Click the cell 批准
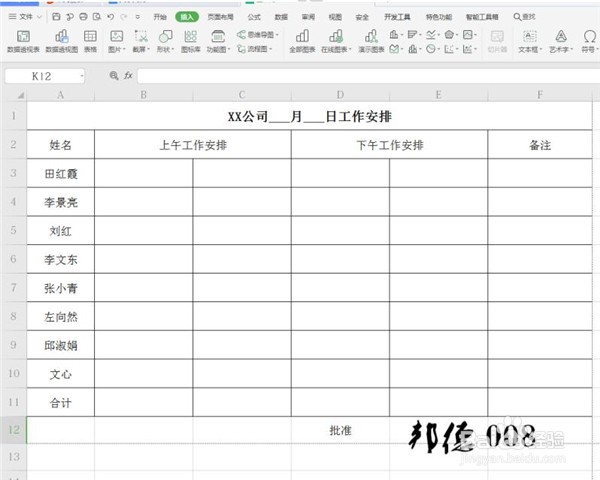 coord(340,430)
